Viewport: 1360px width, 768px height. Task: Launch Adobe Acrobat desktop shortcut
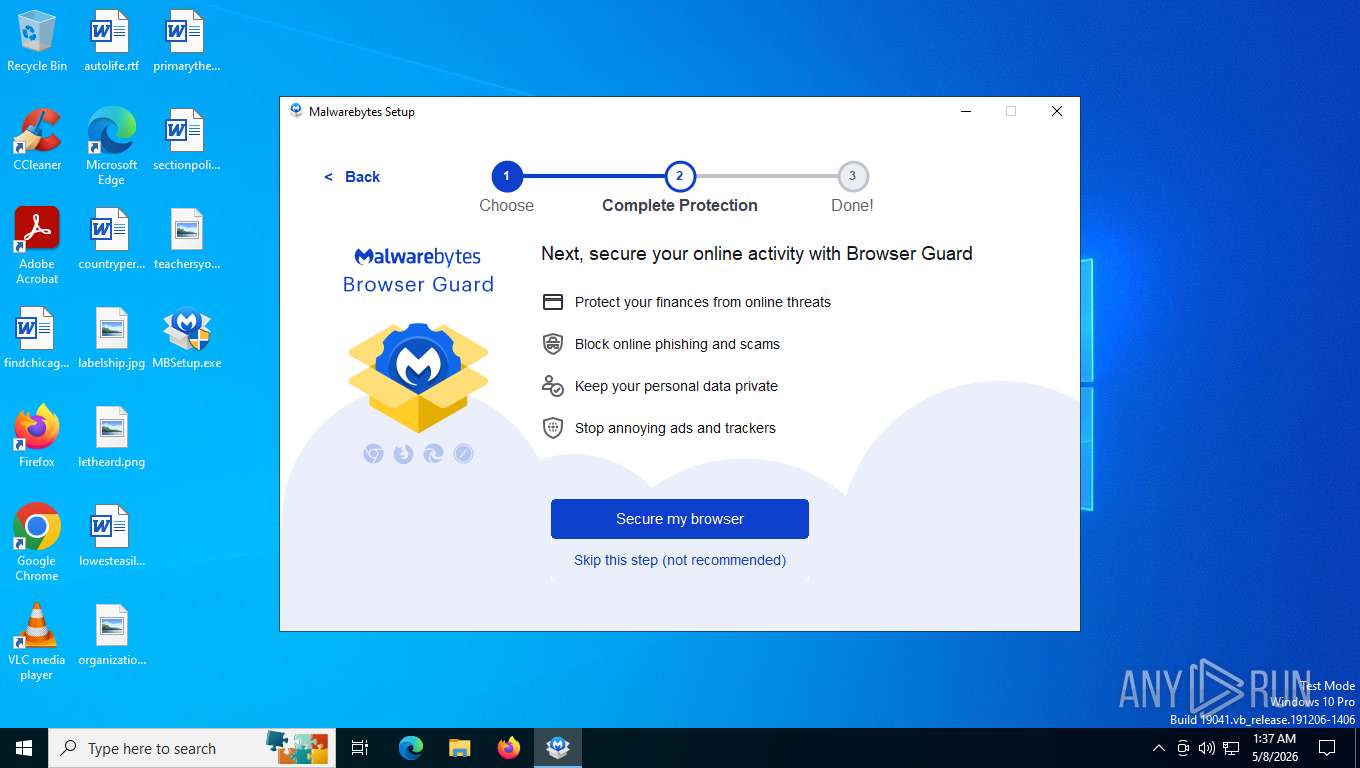click(37, 245)
